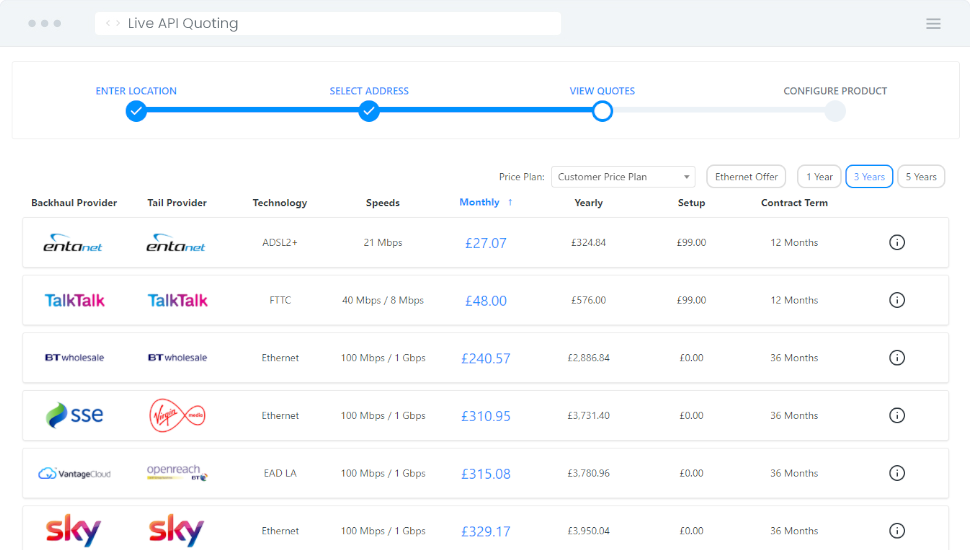Viewport: 970px width, 550px height.
Task: Click the £3,731.40 yearly value
Action: pos(588,416)
